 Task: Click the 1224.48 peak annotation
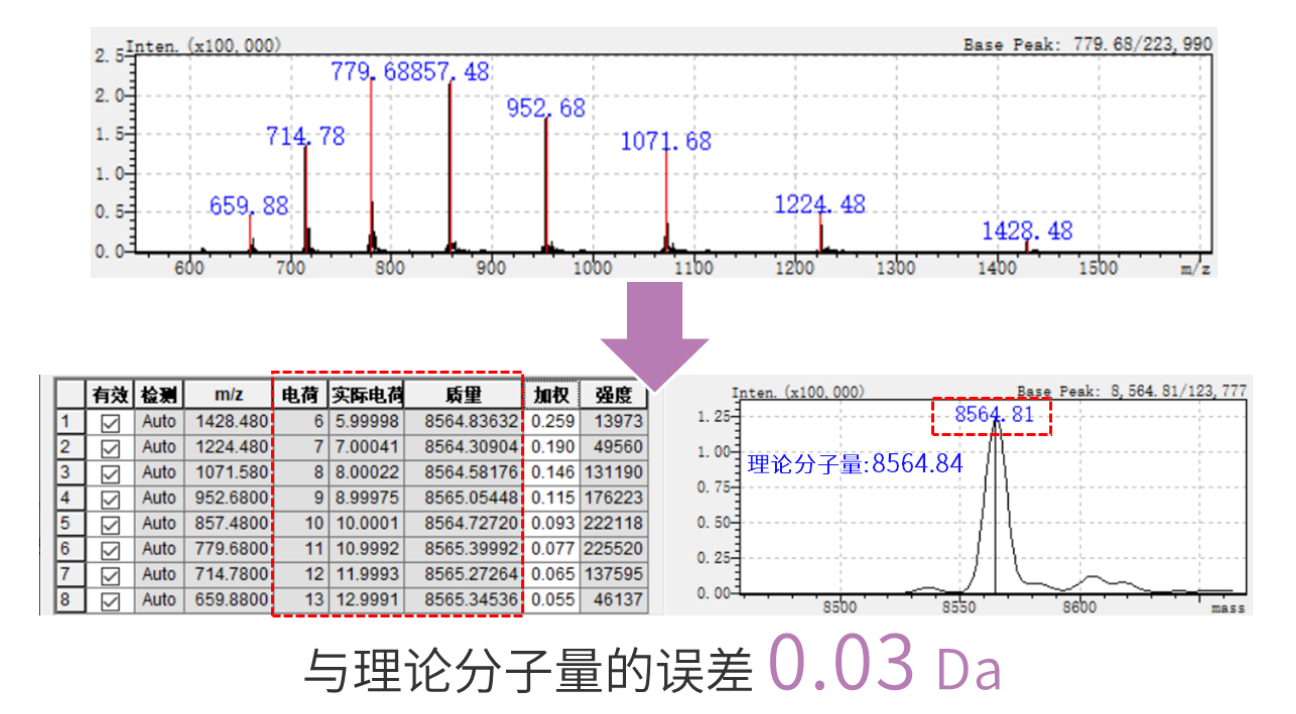coord(820,204)
